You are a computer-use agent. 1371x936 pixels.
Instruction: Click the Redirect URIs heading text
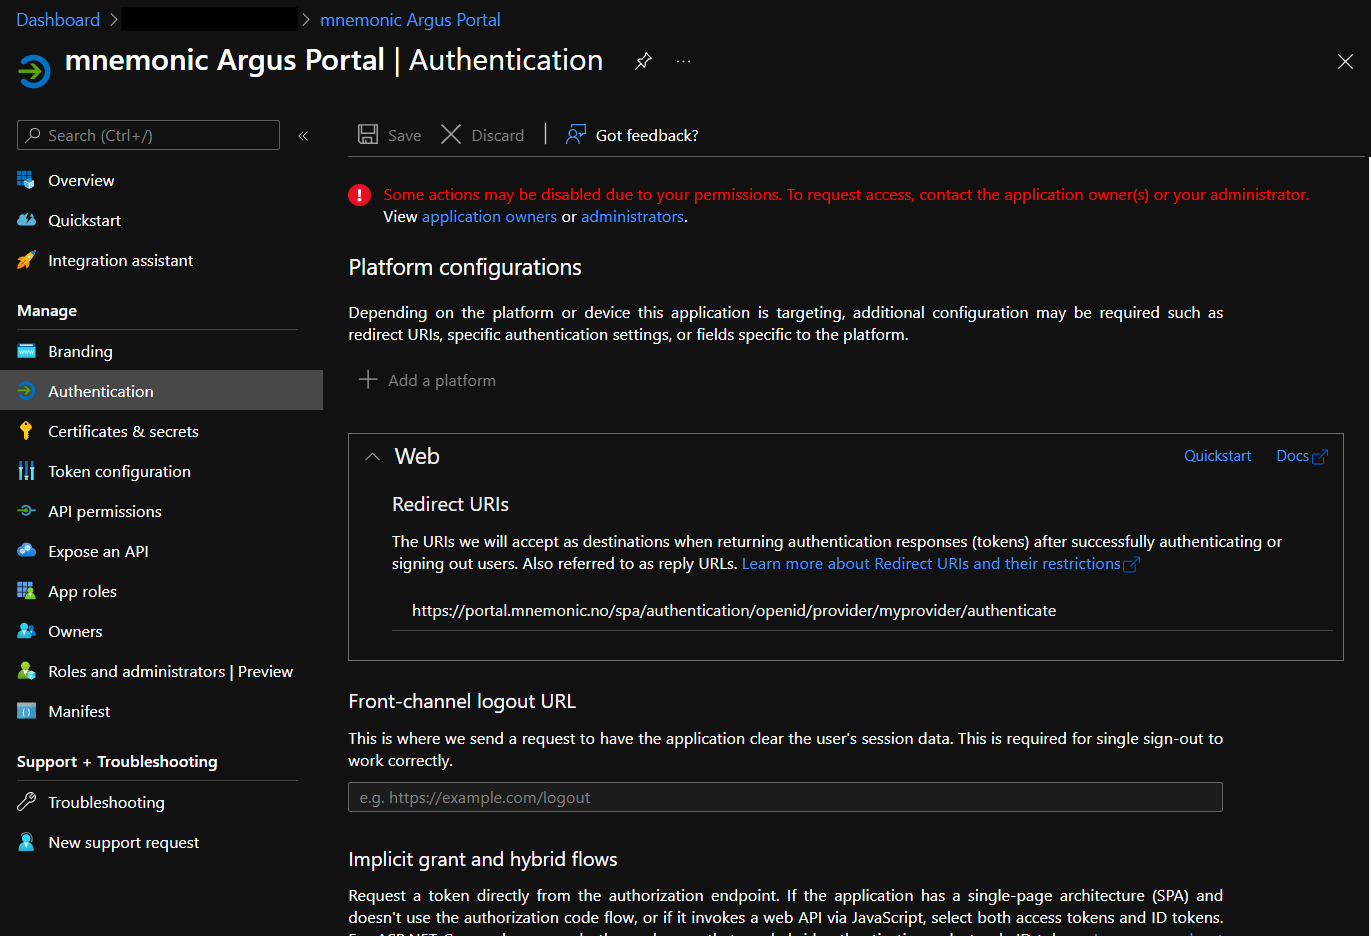(450, 505)
